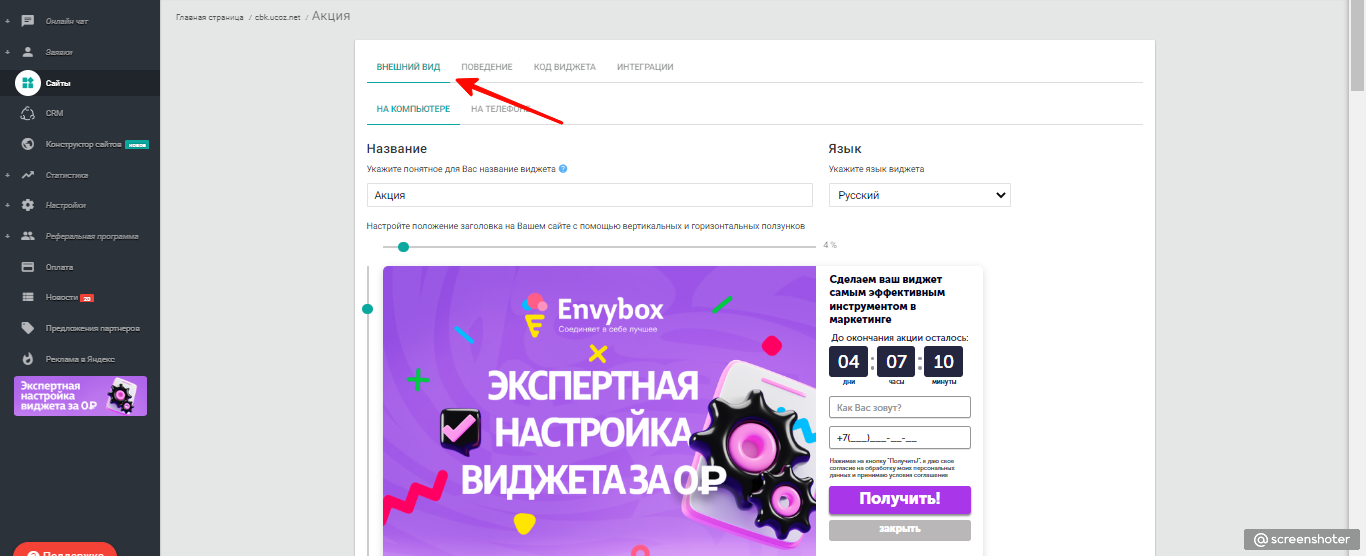Click the help icon beside widget name hint
Viewport: 1366px width, 556px height.
click(x=563, y=169)
